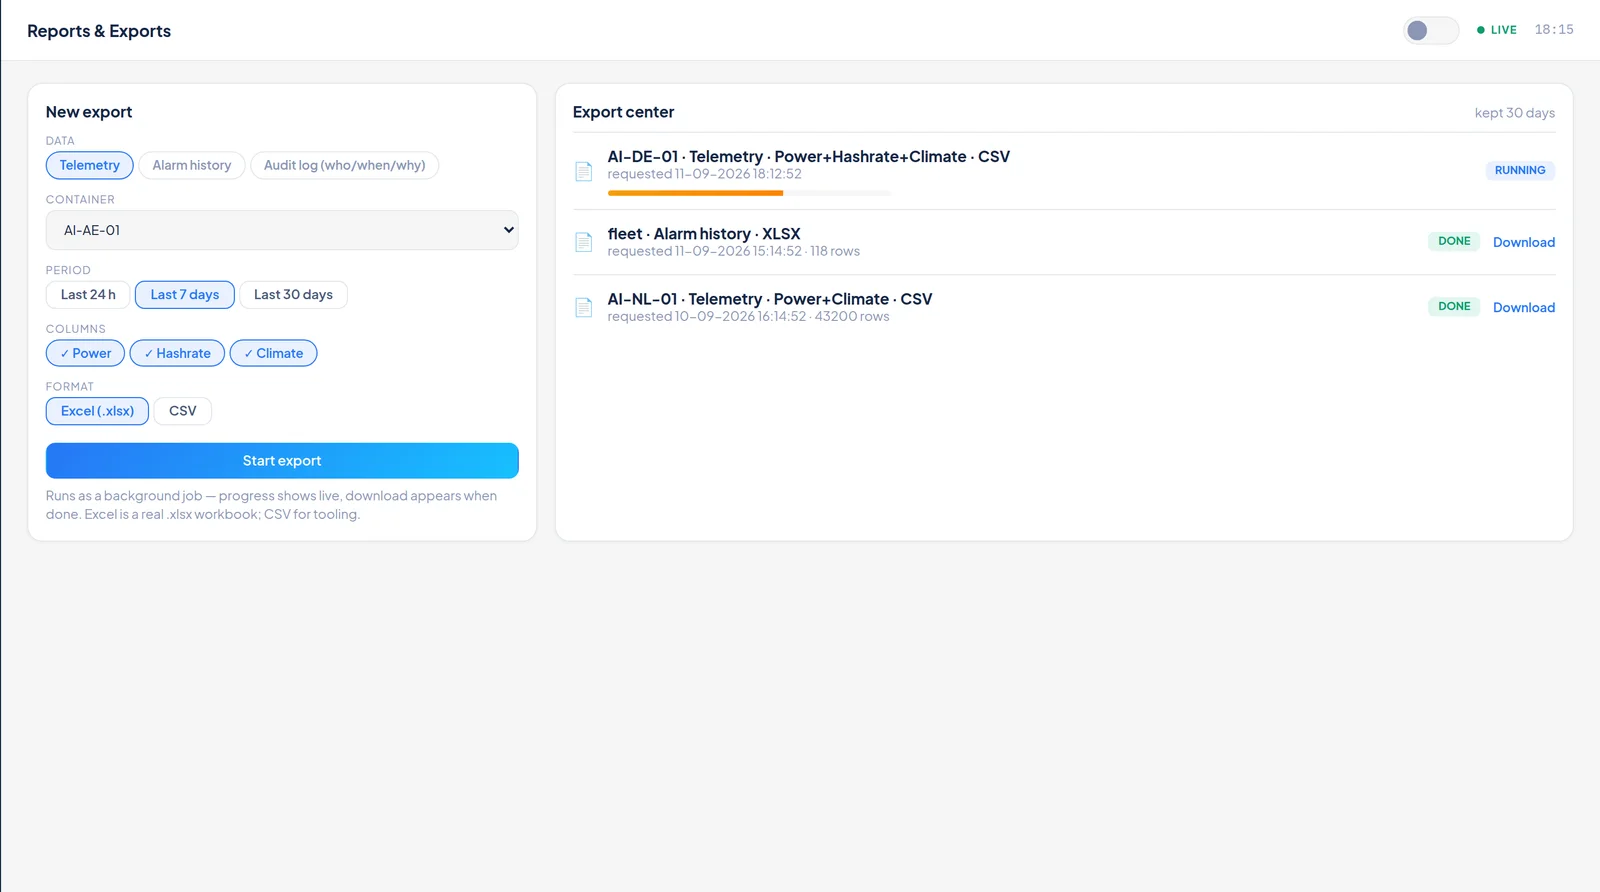Viewport: 1600px width, 892px height.
Task: Click the RUNNING status badge
Action: (x=1520, y=170)
